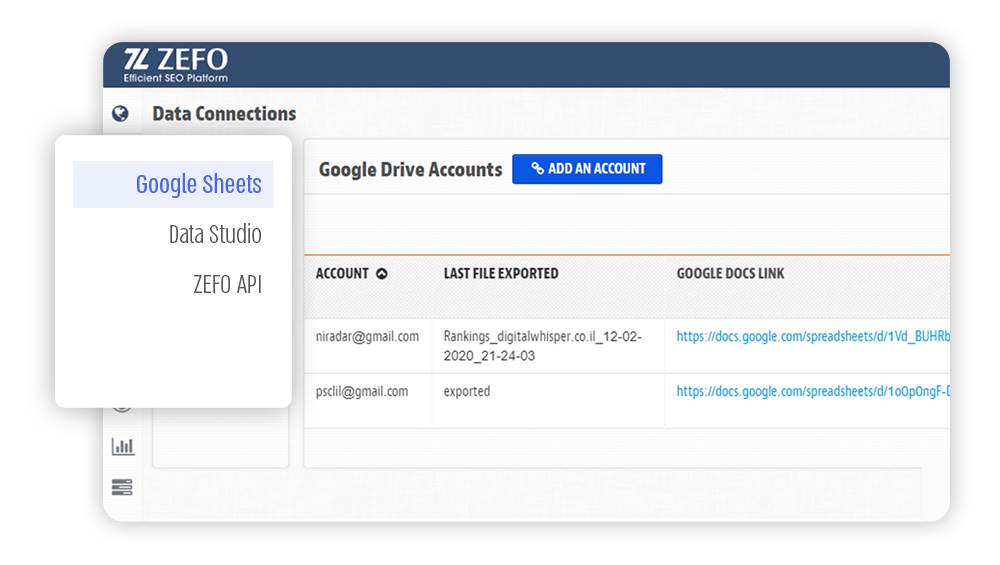Screen dimensions: 1000x565
Task: Open the globe icon in sidebar
Action: point(120,114)
